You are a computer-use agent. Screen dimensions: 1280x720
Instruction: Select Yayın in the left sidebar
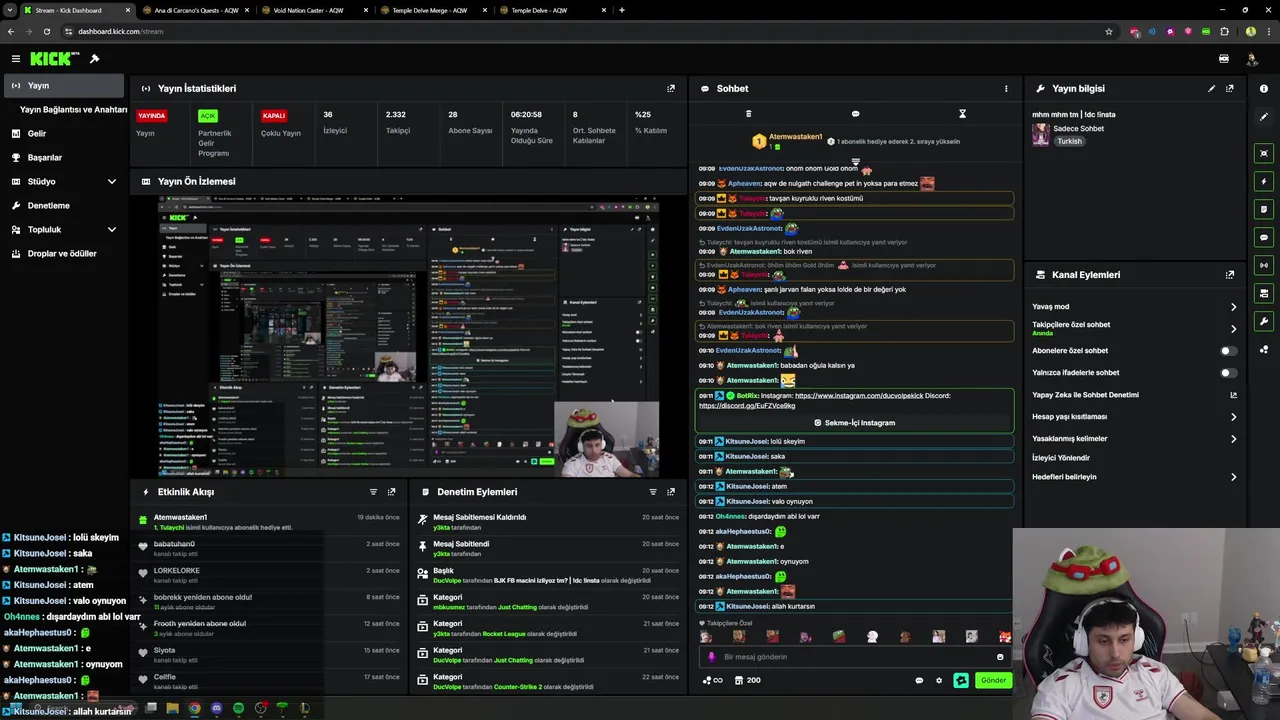[x=64, y=86]
